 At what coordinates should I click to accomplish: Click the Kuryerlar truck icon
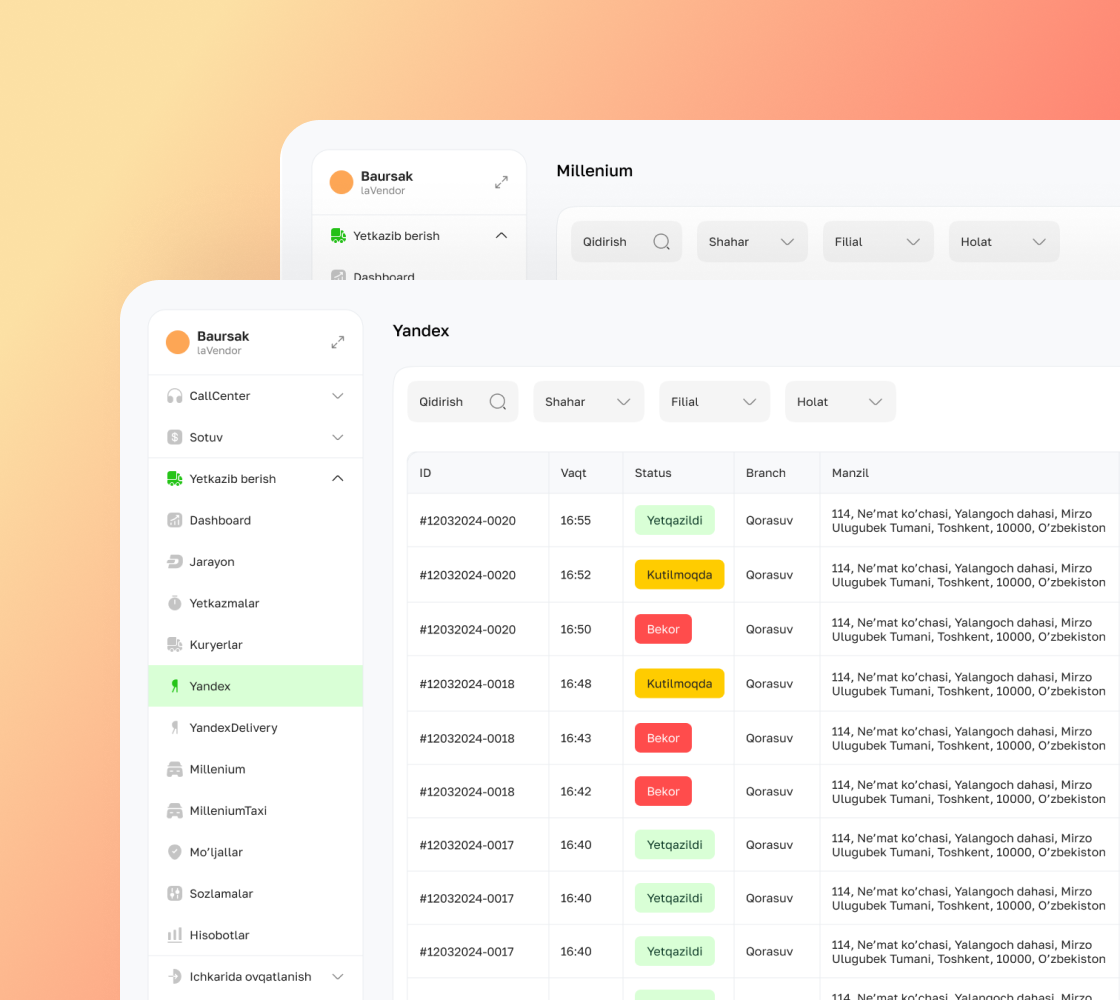174,644
